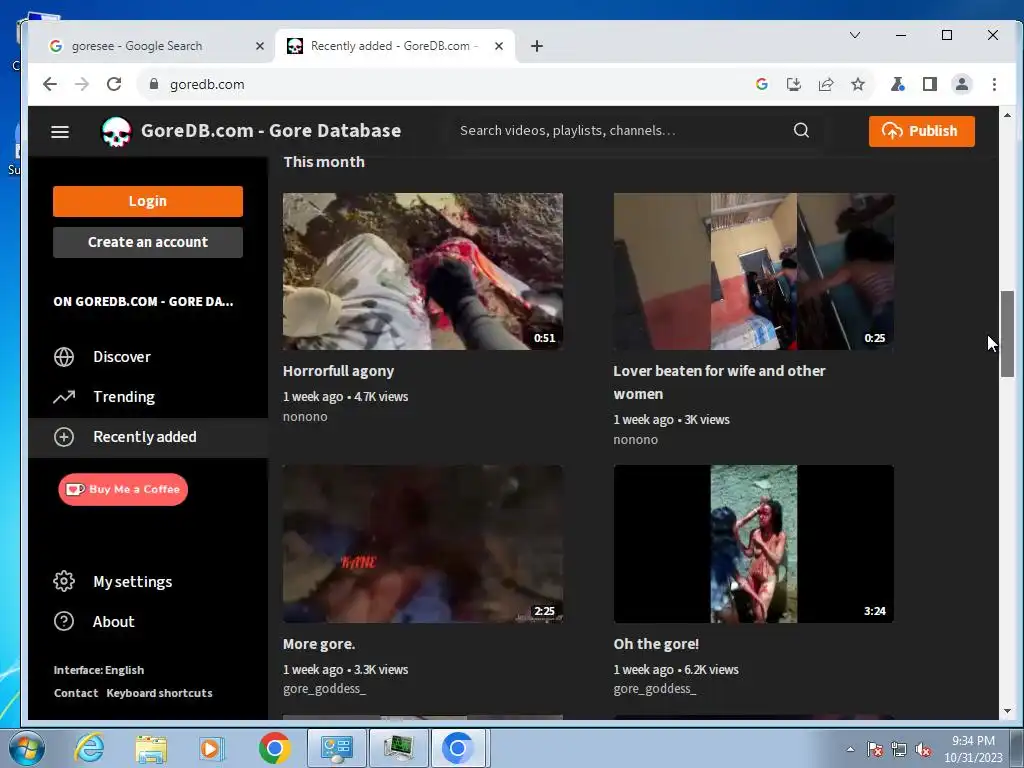Go back to previous page
This screenshot has height=768, width=1024.
pyautogui.click(x=50, y=84)
